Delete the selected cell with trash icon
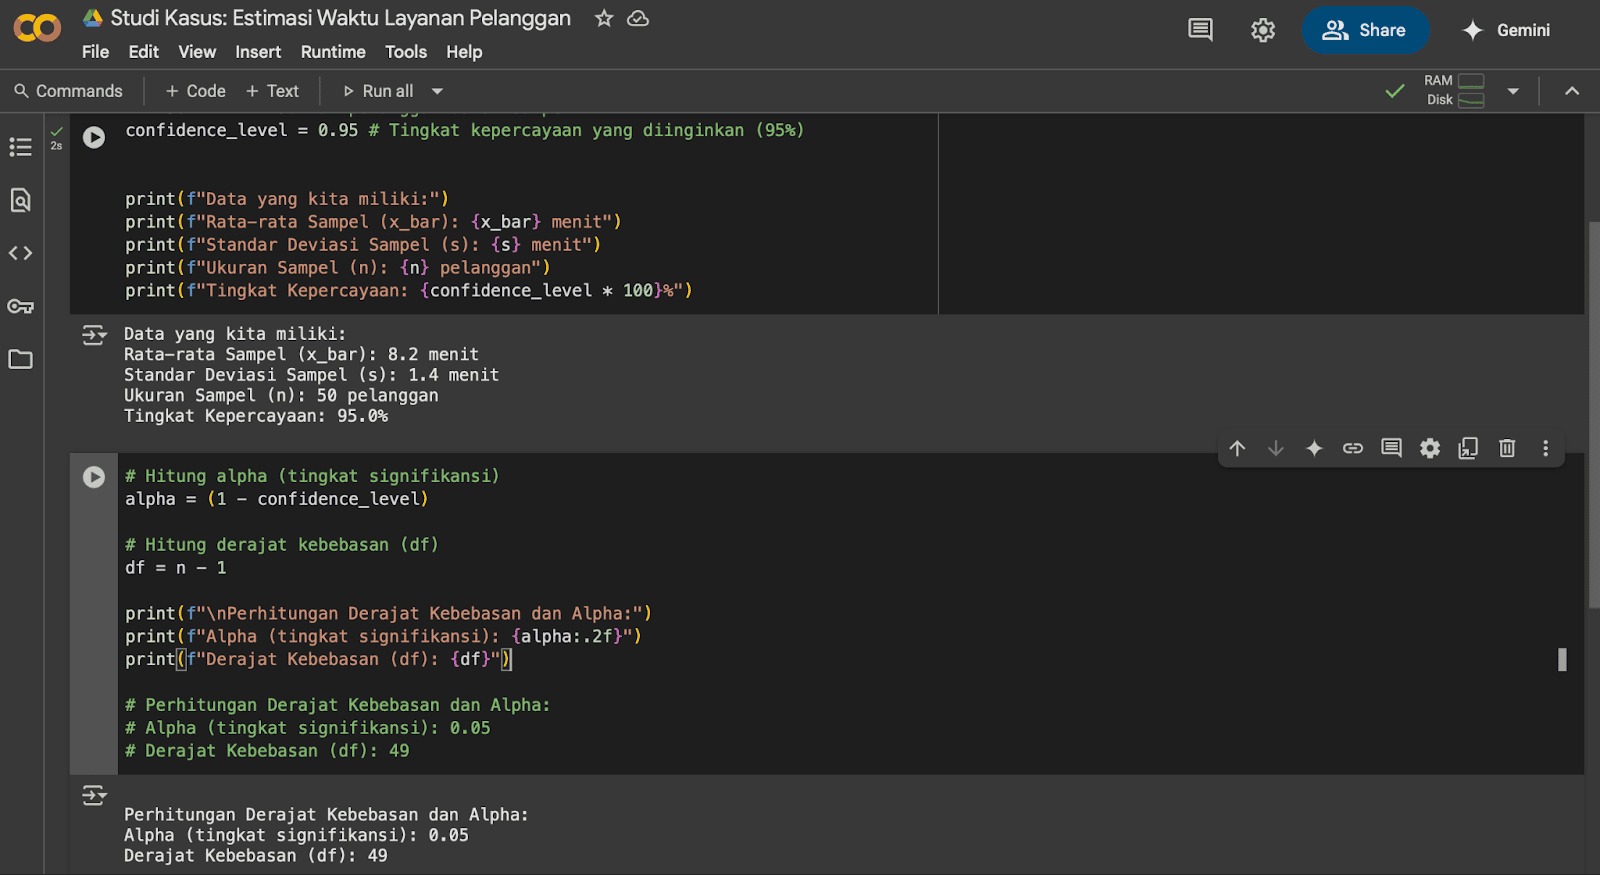 [x=1507, y=448]
